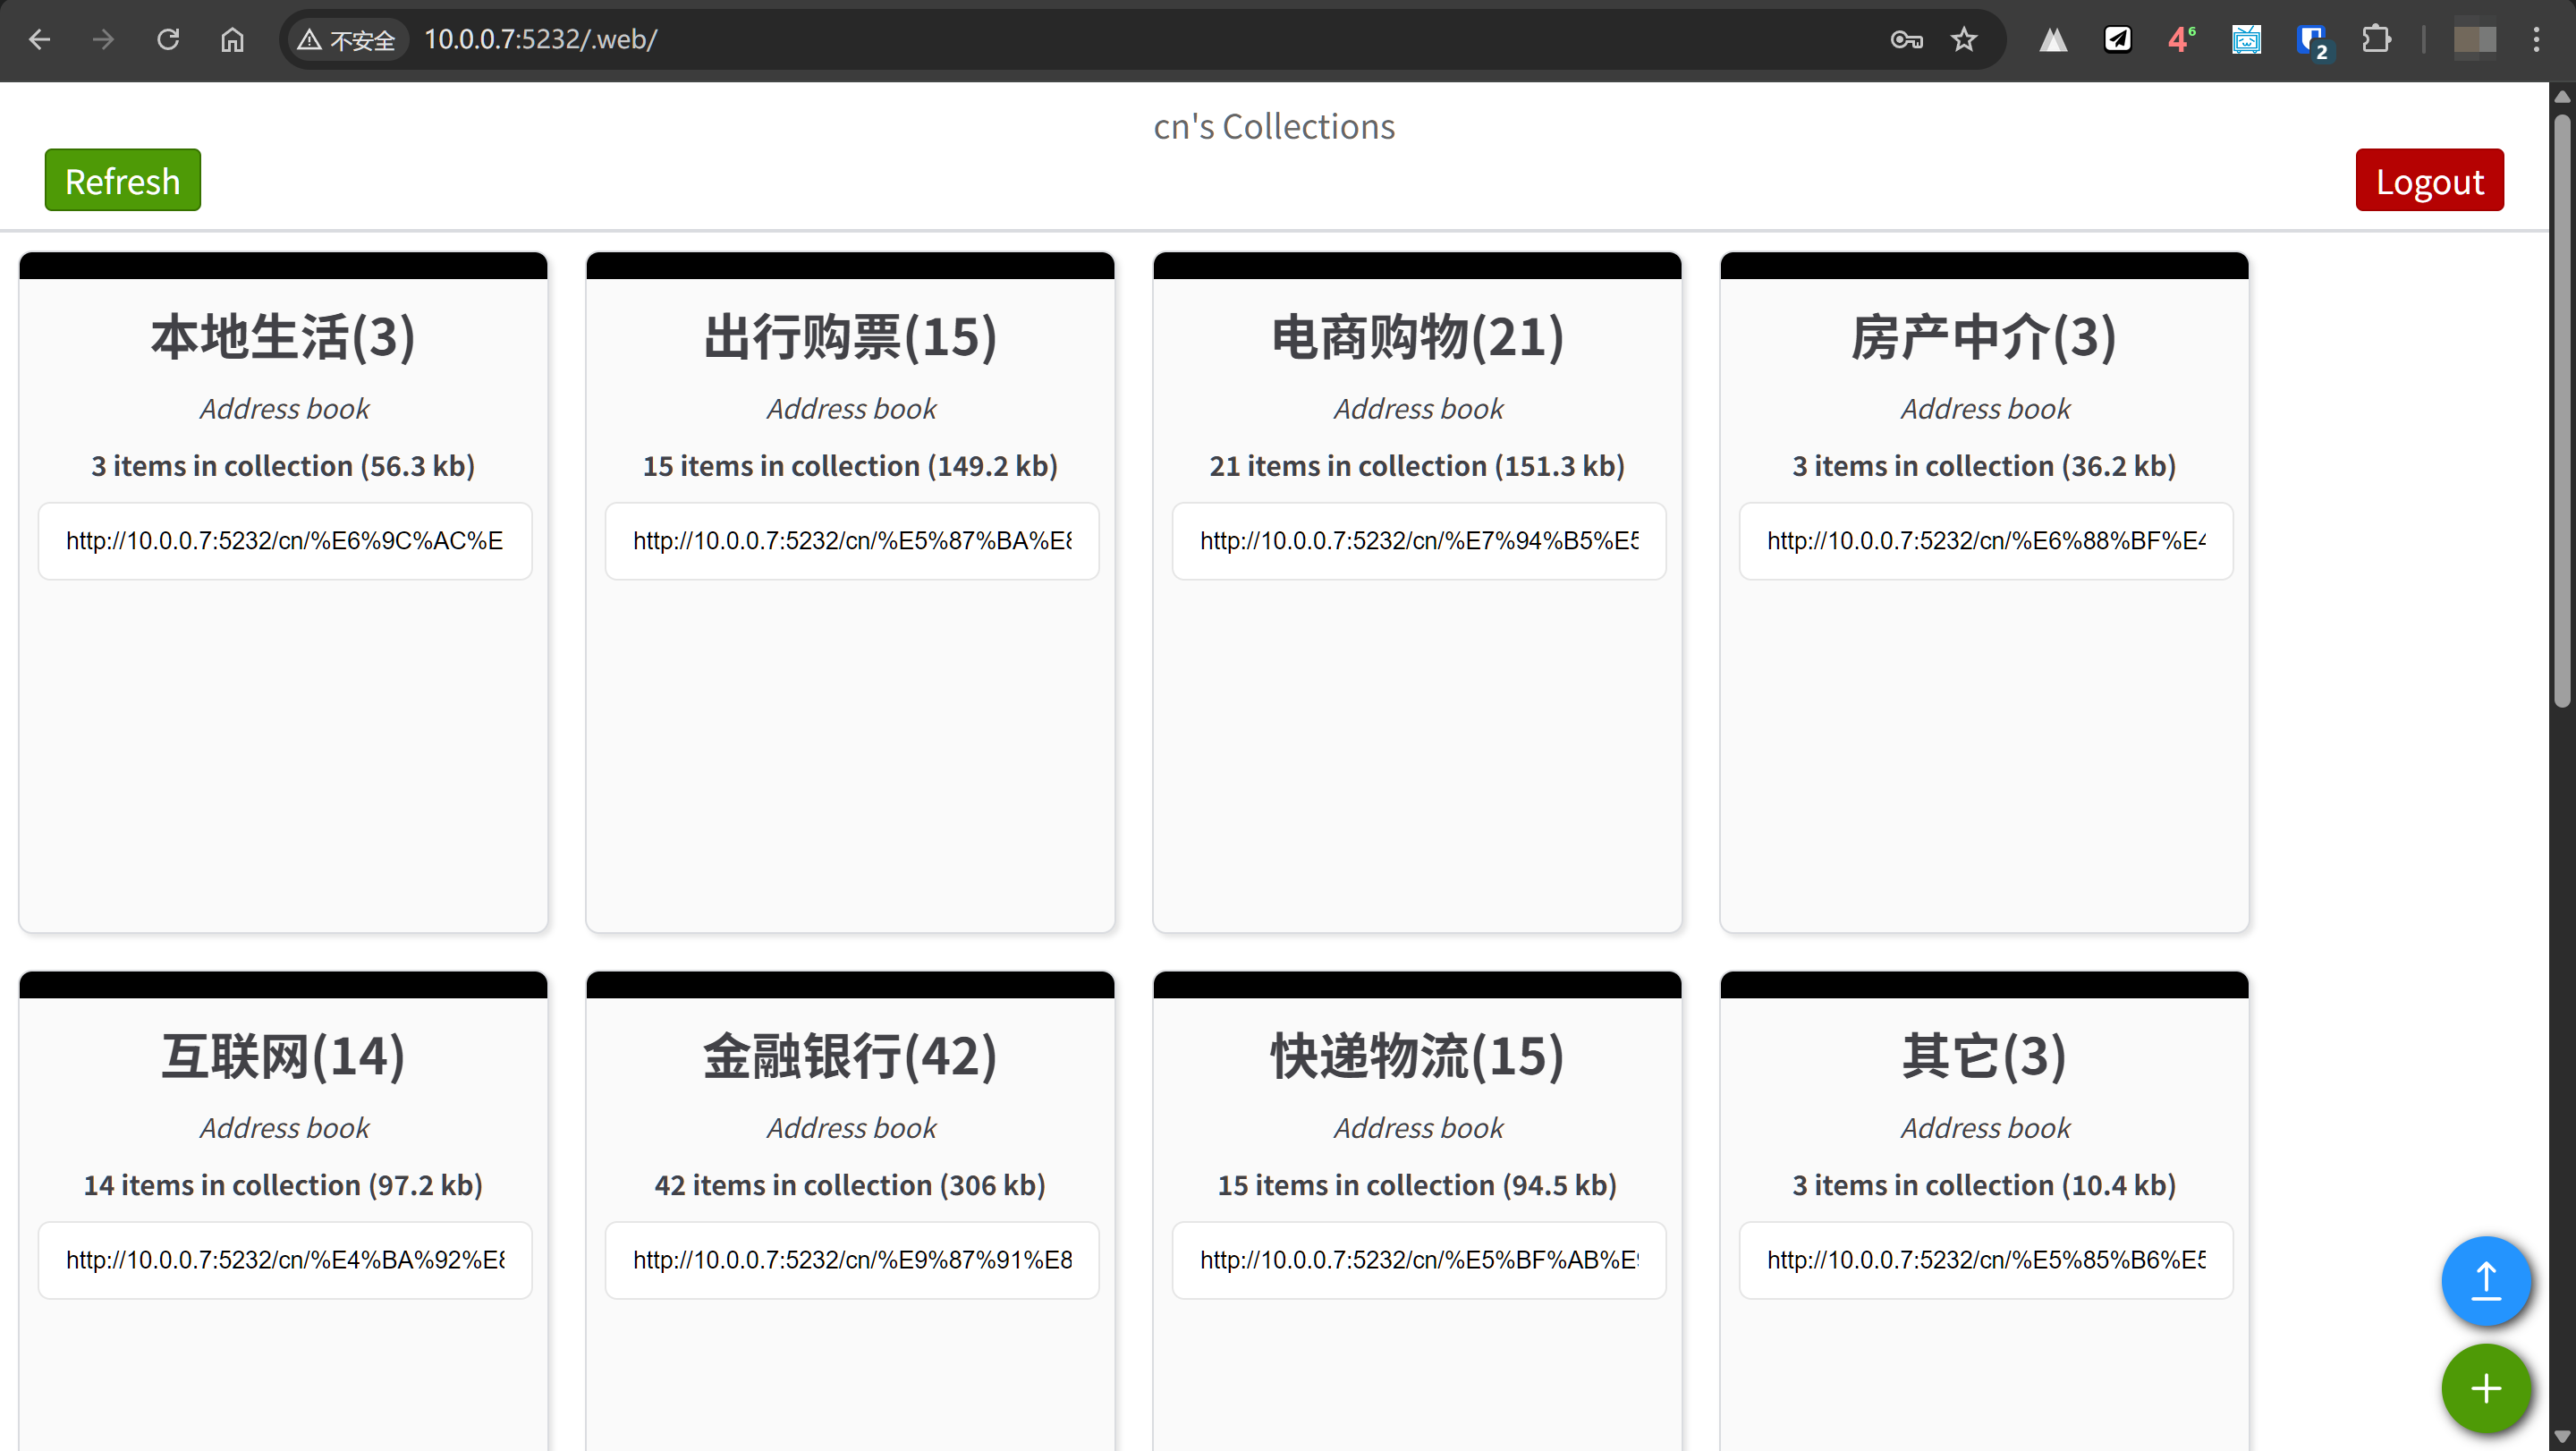Select URL field of 电商购物(21) collection
Image resolution: width=2576 pixels, height=1451 pixels.
(x=1418, y=541)
